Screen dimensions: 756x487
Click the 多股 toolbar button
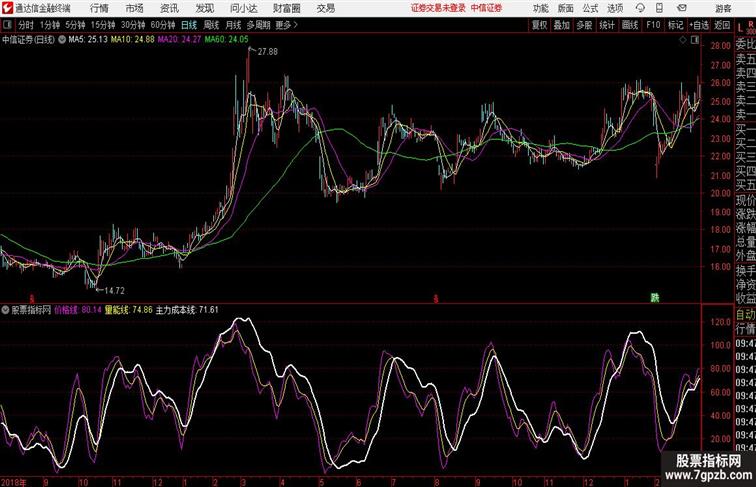pos(584,25)
